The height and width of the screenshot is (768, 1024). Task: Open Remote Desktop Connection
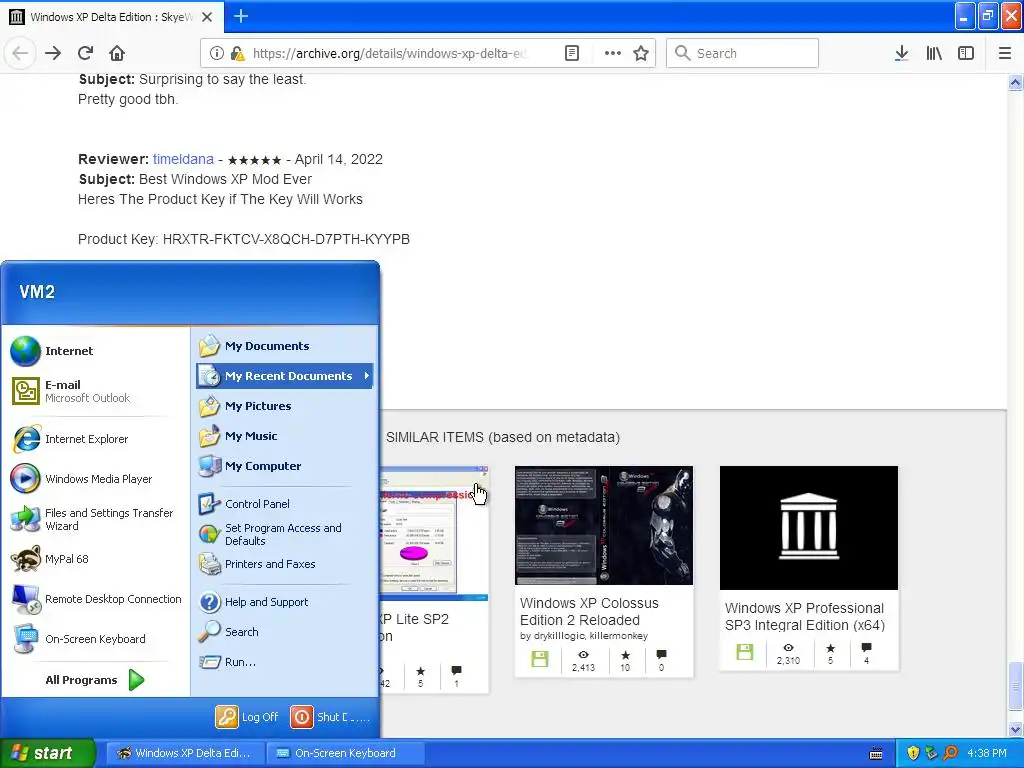(x=96, y=599)
